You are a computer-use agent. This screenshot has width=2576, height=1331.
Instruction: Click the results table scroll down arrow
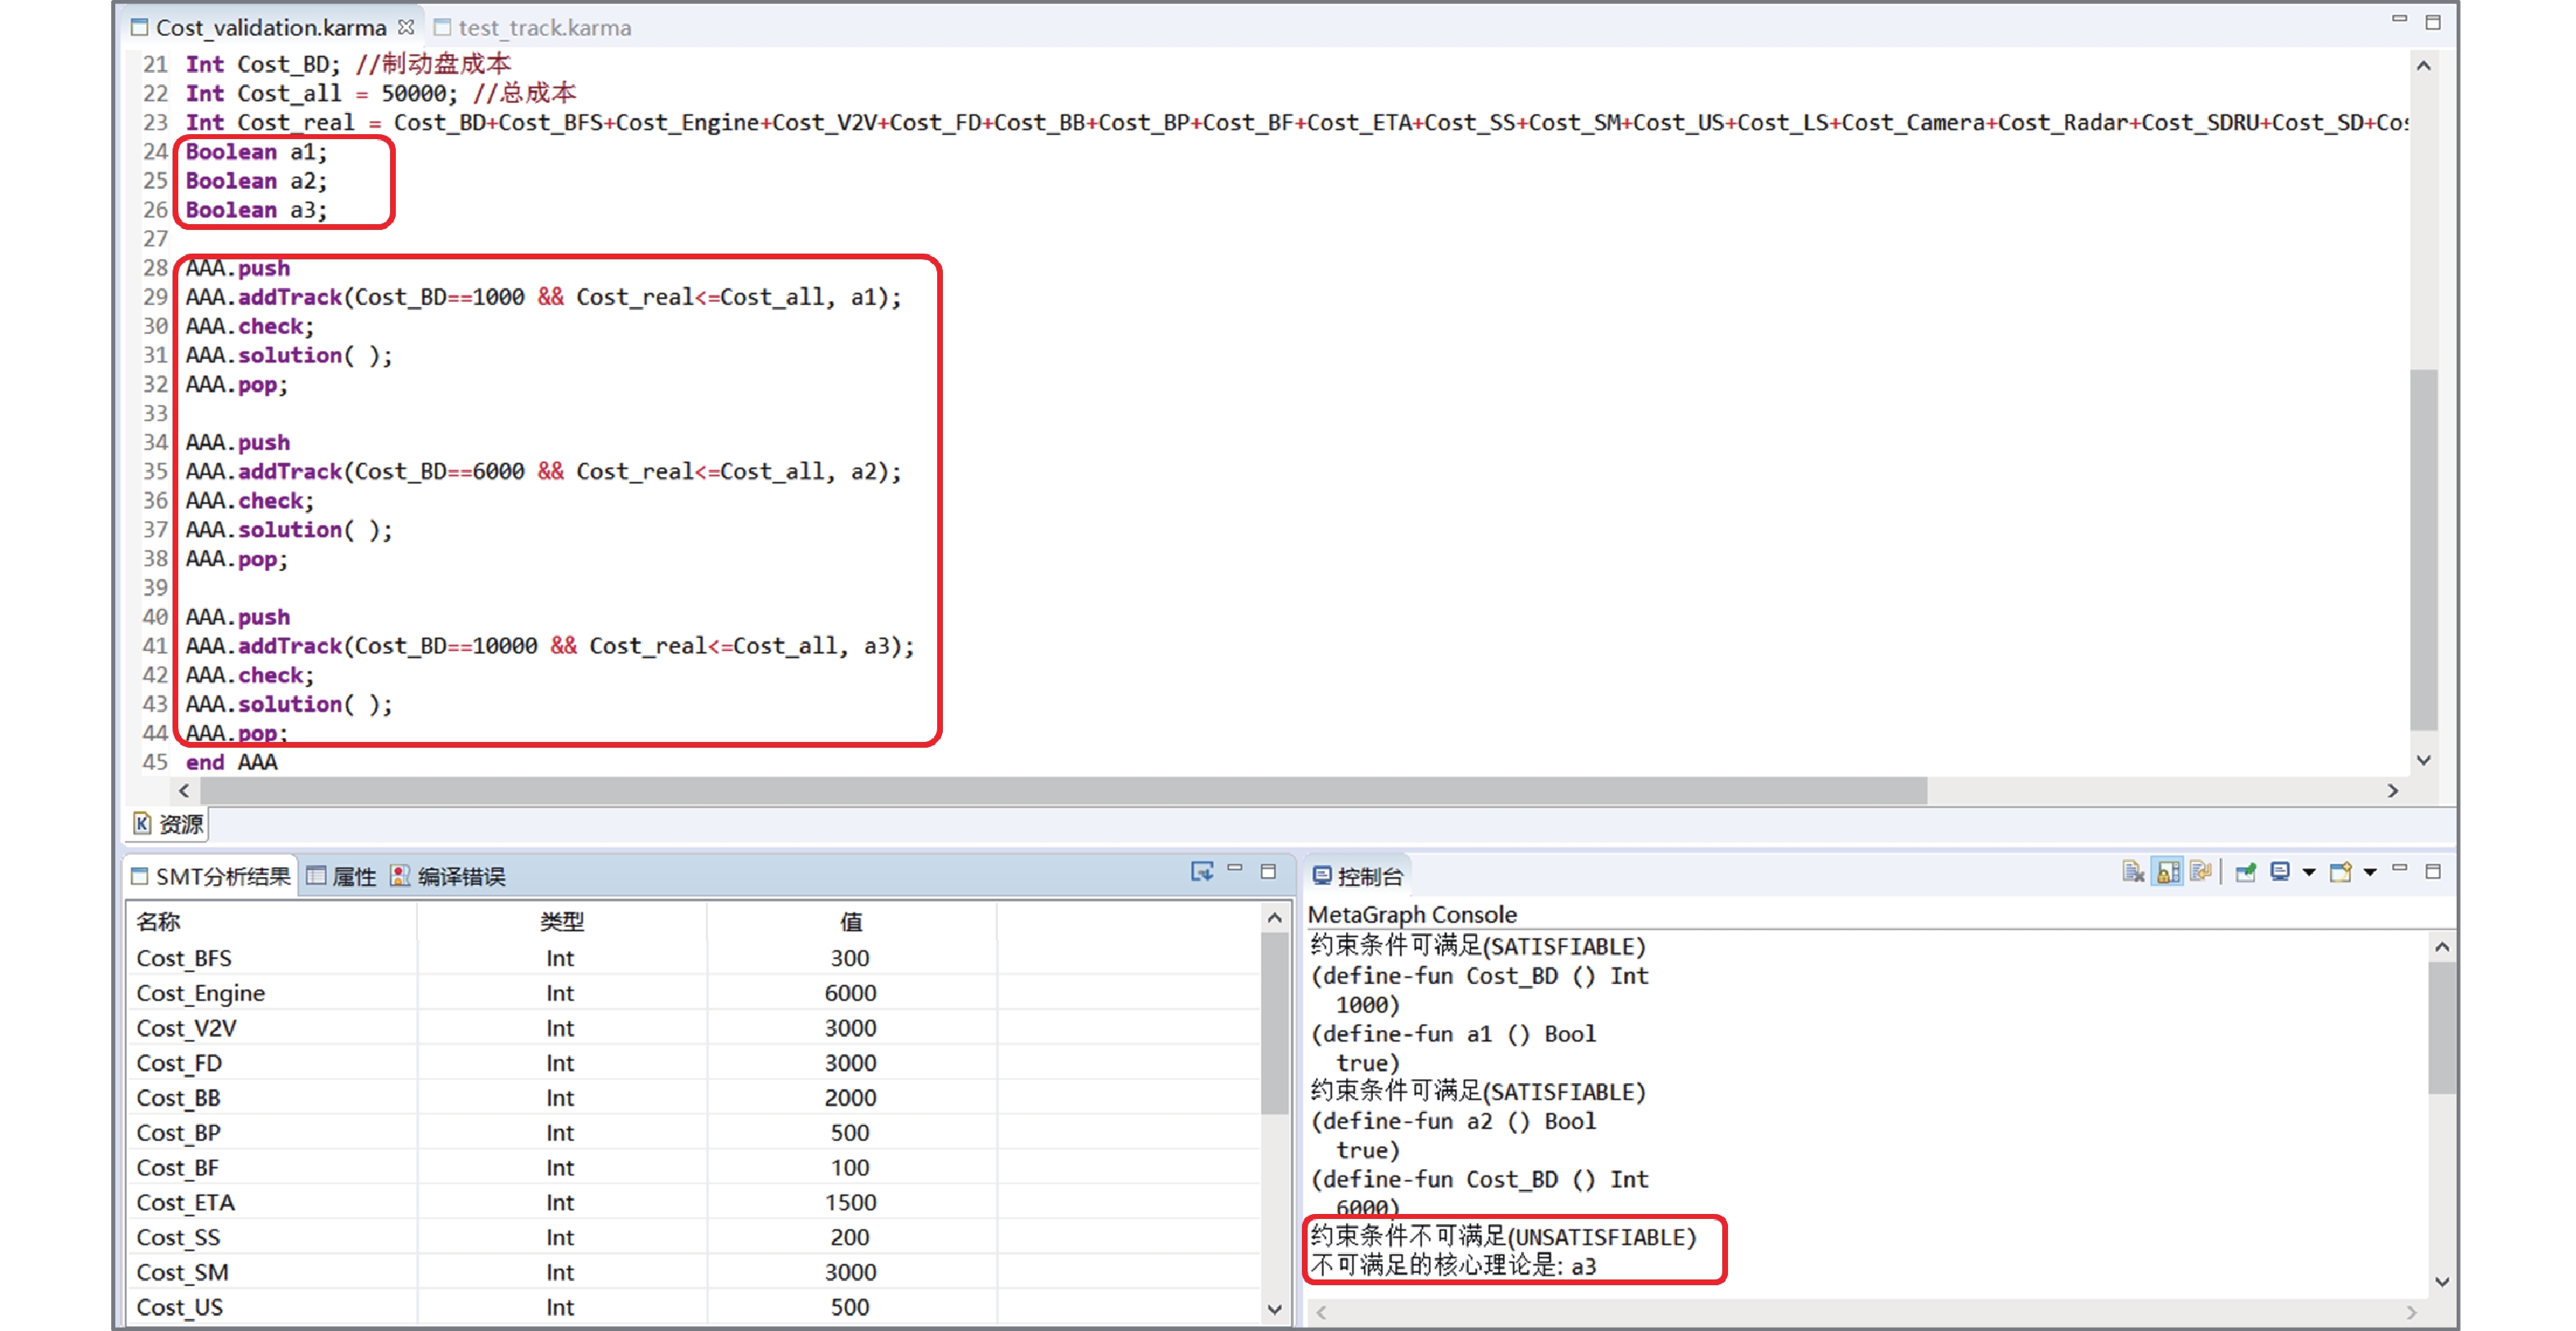pos(1274,1309)
